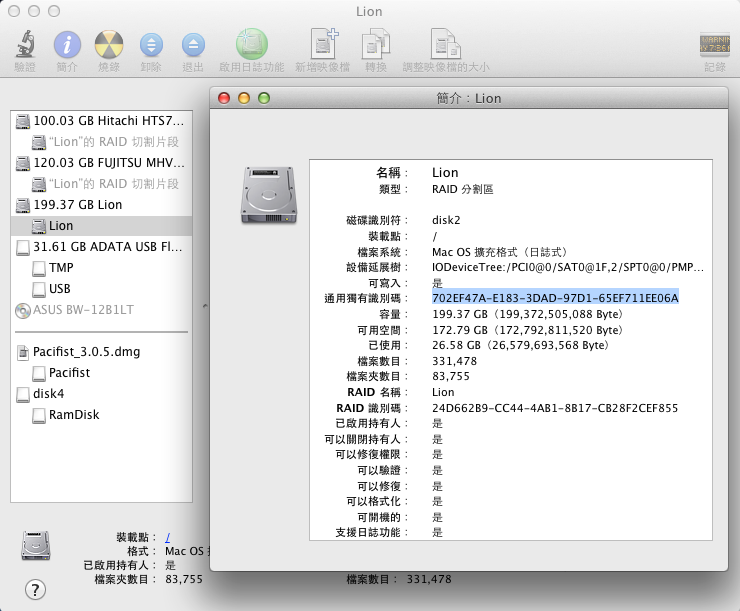Select 31.61 GB ADATA USB drive
The image size is (740, 611).
click(x=101, y=247)
